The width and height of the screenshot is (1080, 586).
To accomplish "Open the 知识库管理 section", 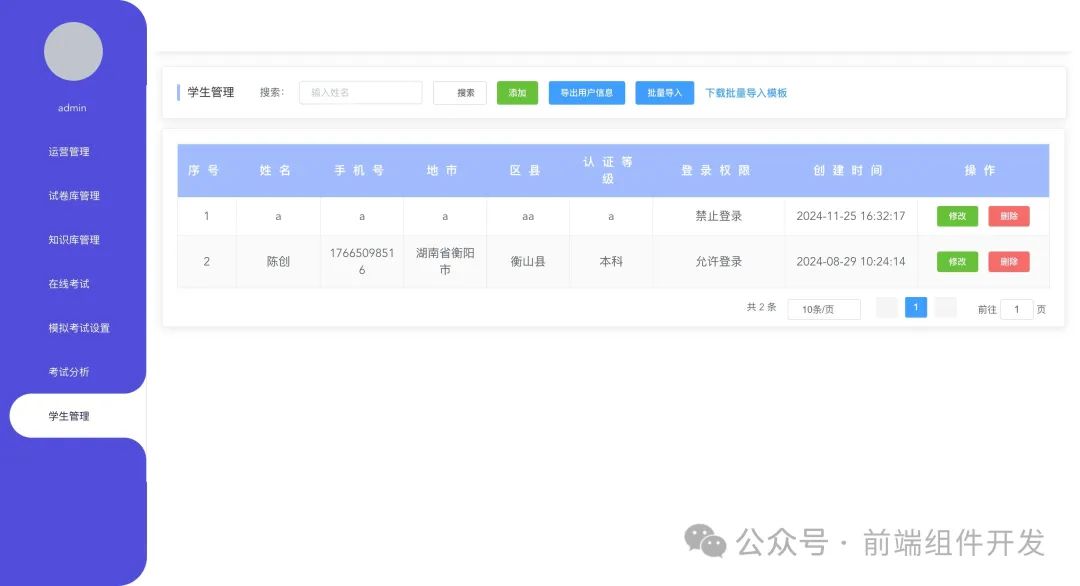I will 71,239.
